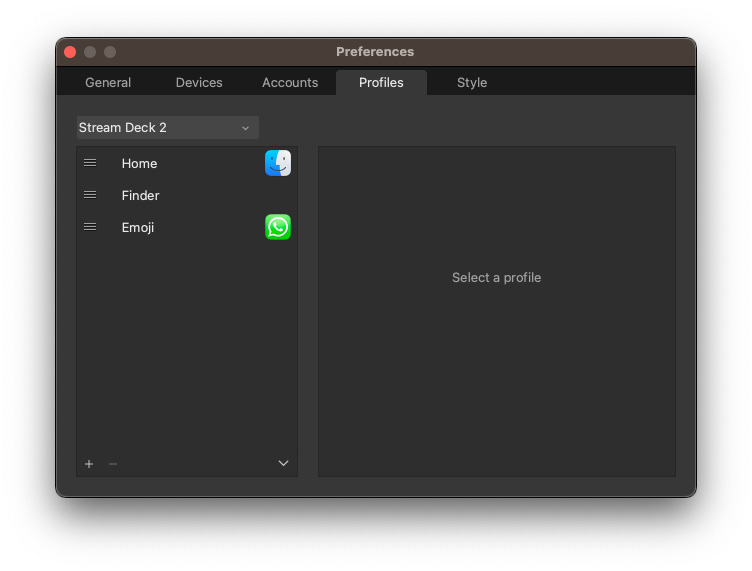Select the Style tab
The image size is (752, 571).
pyautogui.click(x=472, y=82)
